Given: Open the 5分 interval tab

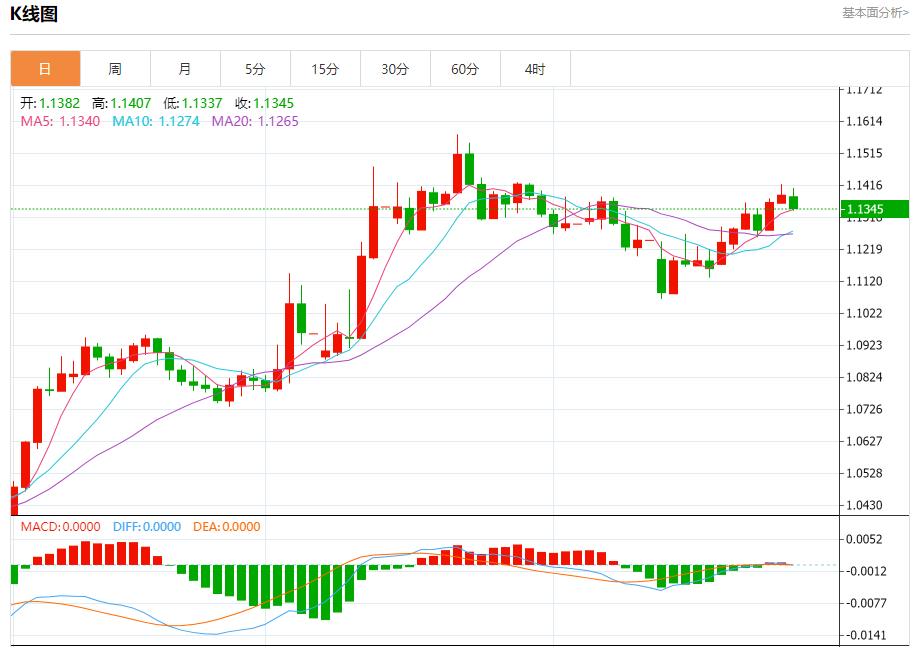Looking at the screenshot, I should point(255,69).
